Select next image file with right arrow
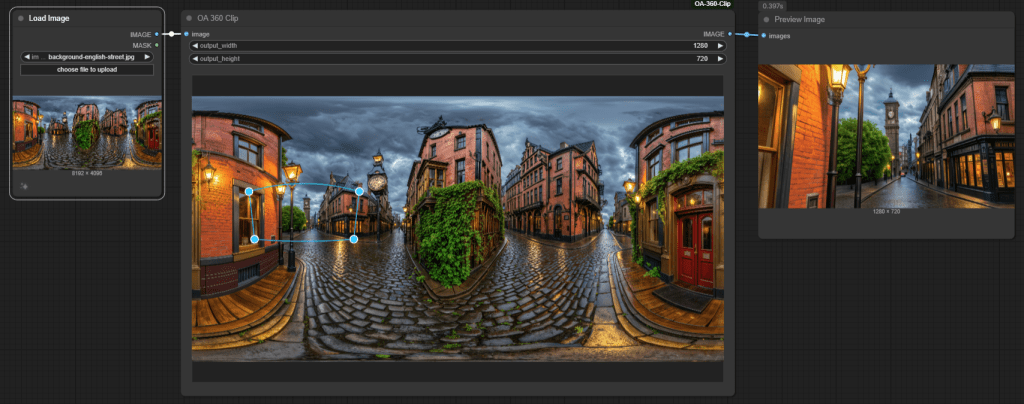Viewport: 1024px width, 404px height. point(147,57)
